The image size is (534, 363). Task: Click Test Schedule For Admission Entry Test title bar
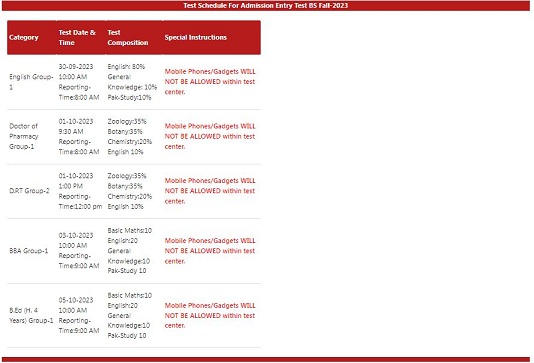pyautogui.click(x=266, y=5)
